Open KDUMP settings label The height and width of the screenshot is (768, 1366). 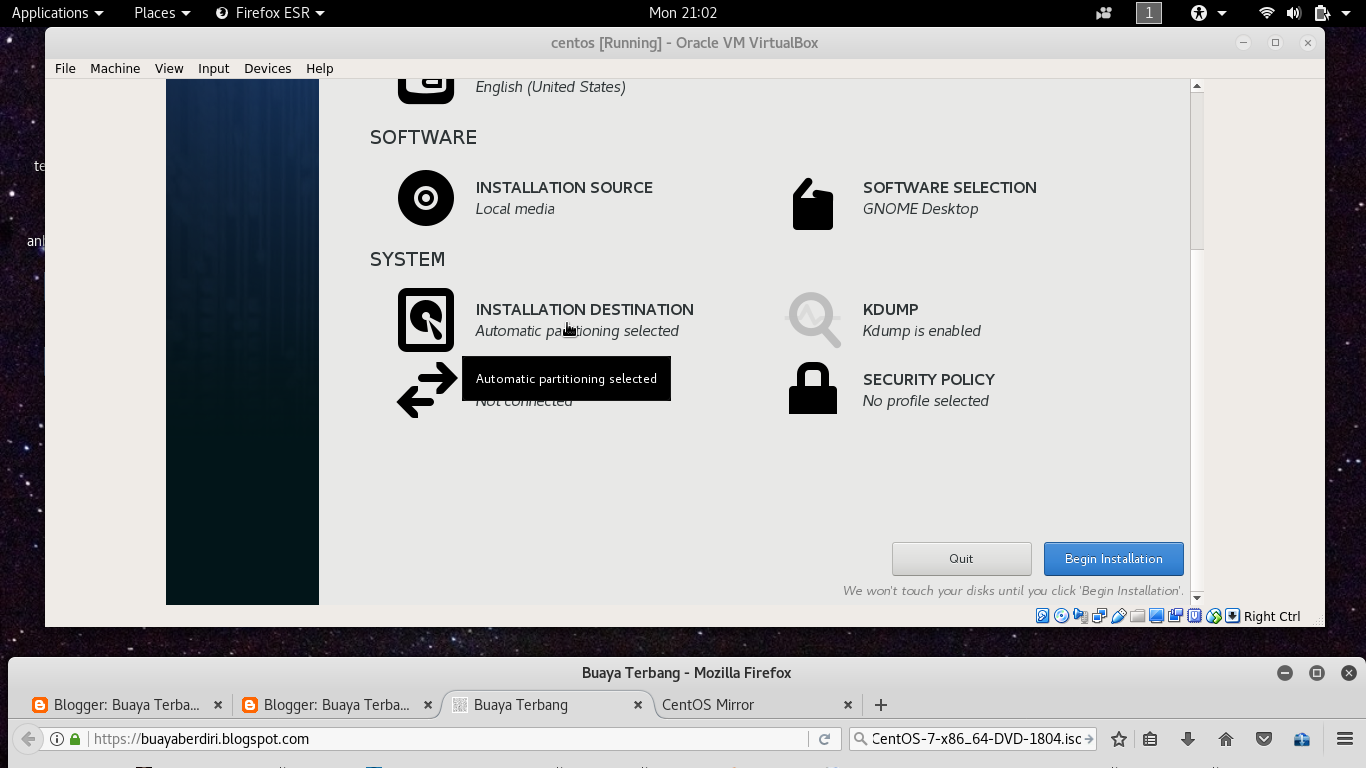coord(891,310)
